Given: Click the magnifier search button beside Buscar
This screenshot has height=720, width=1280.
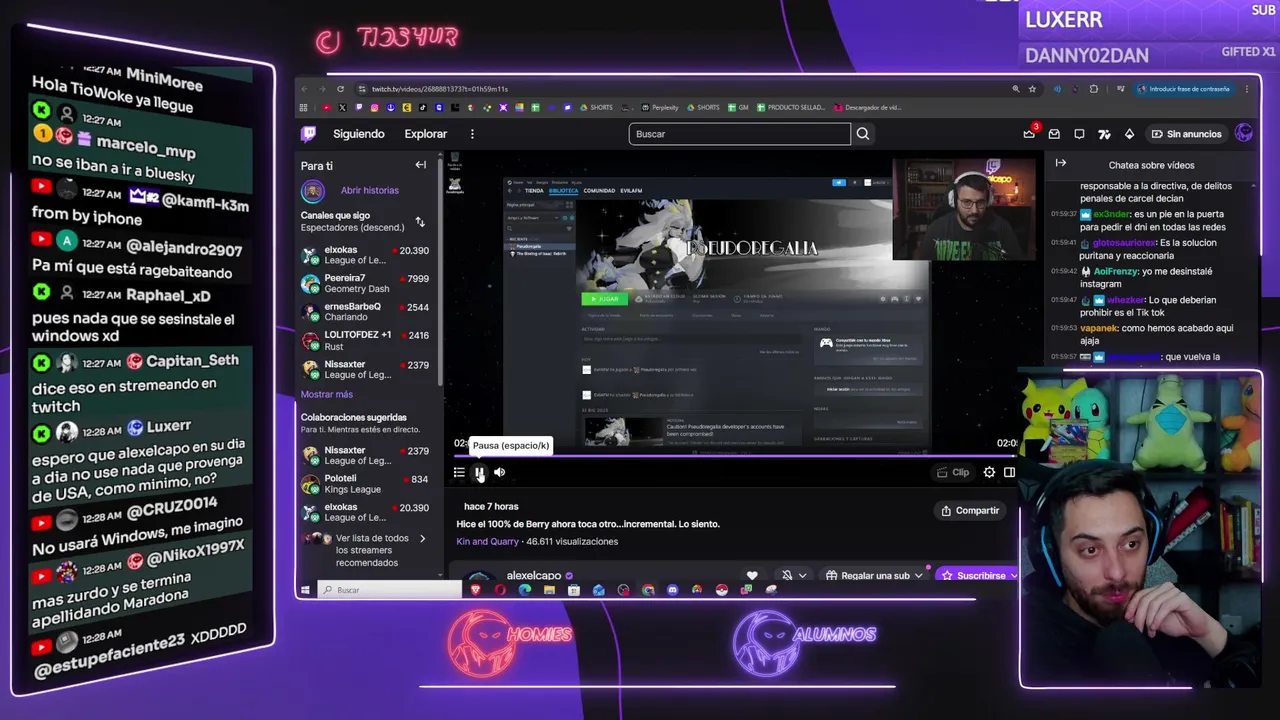Looking at the screenshot, I should coord(862,134).
